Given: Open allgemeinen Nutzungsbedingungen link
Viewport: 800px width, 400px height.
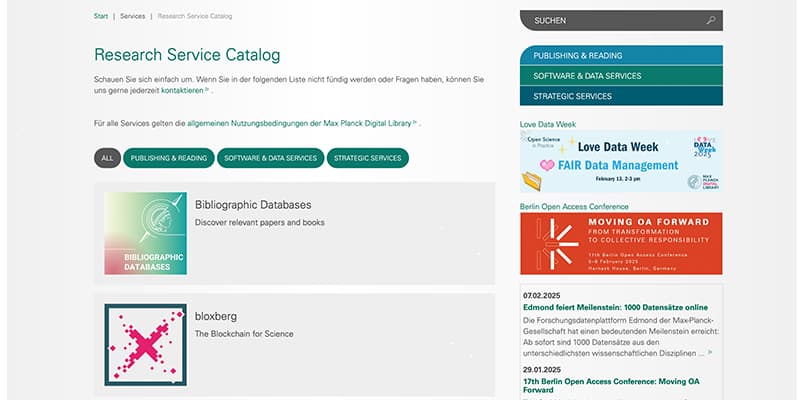Looking at the screenshot, I should coord(299,123).
